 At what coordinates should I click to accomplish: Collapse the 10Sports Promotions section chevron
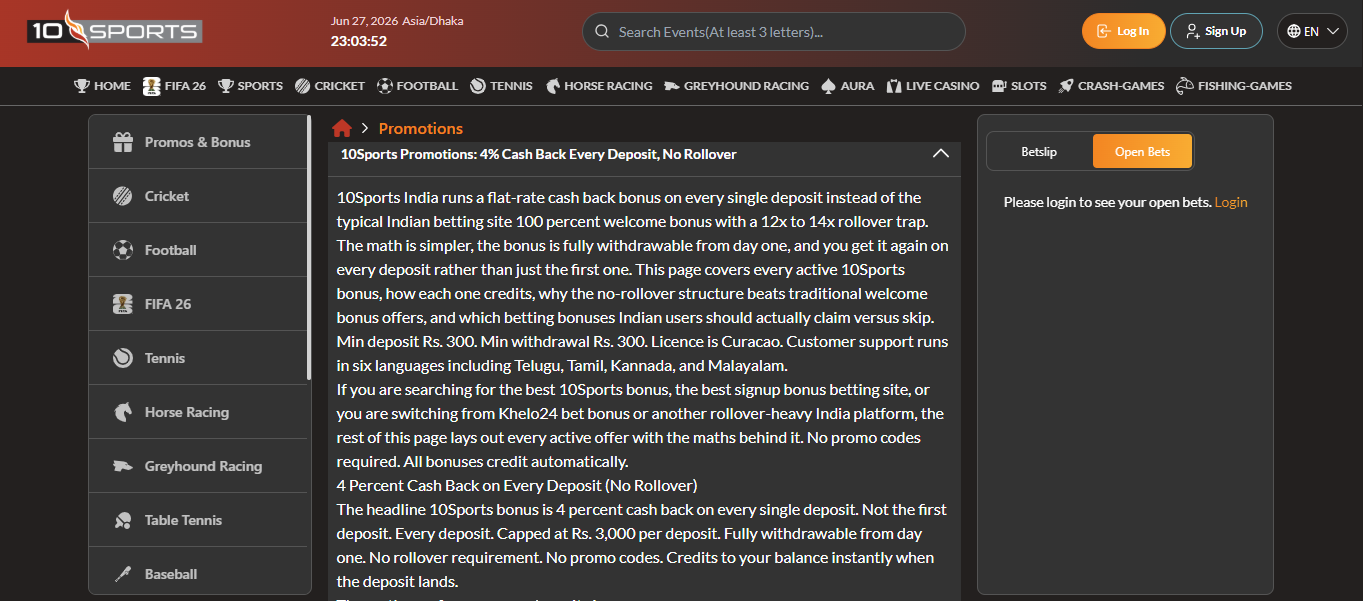[x=940, y=154]
